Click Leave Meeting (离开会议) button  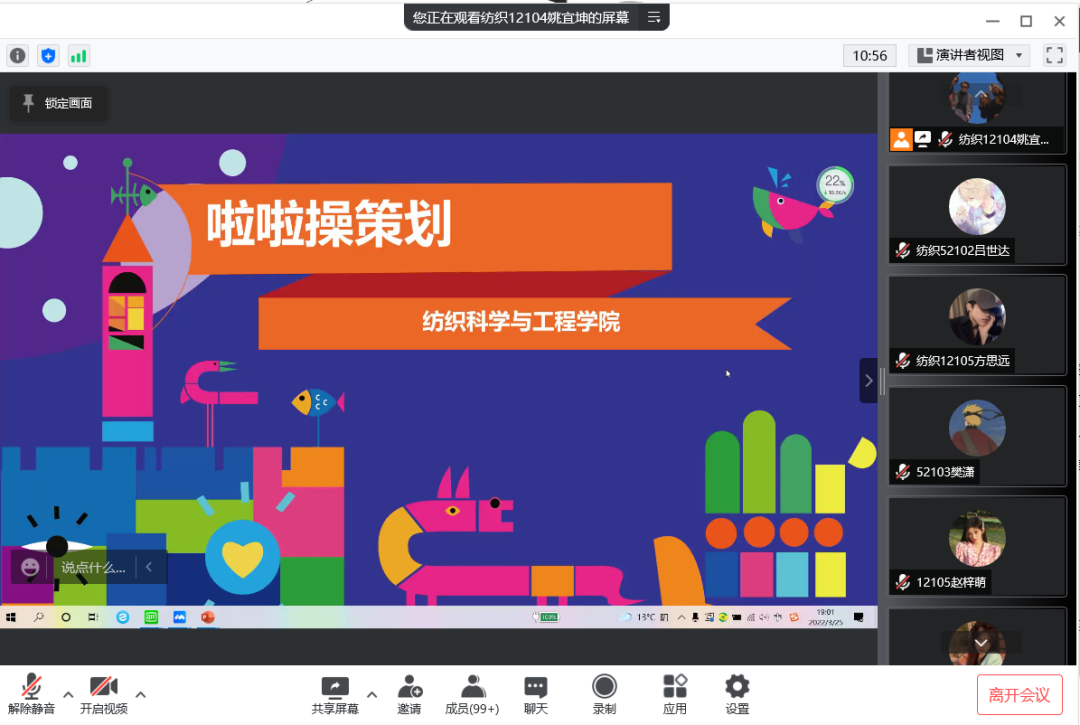(1019, 695)
